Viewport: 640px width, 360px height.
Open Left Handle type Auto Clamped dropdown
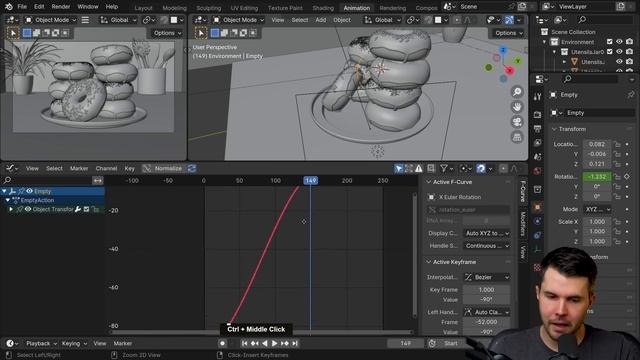pos(487,312)
